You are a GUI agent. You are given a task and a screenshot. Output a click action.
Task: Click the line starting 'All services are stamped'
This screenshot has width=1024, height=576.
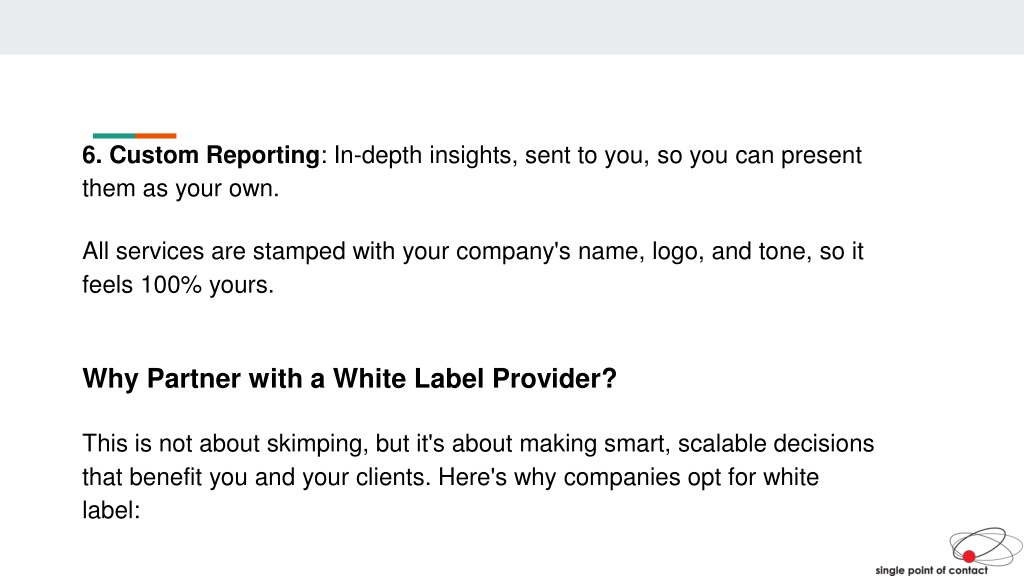473,251
